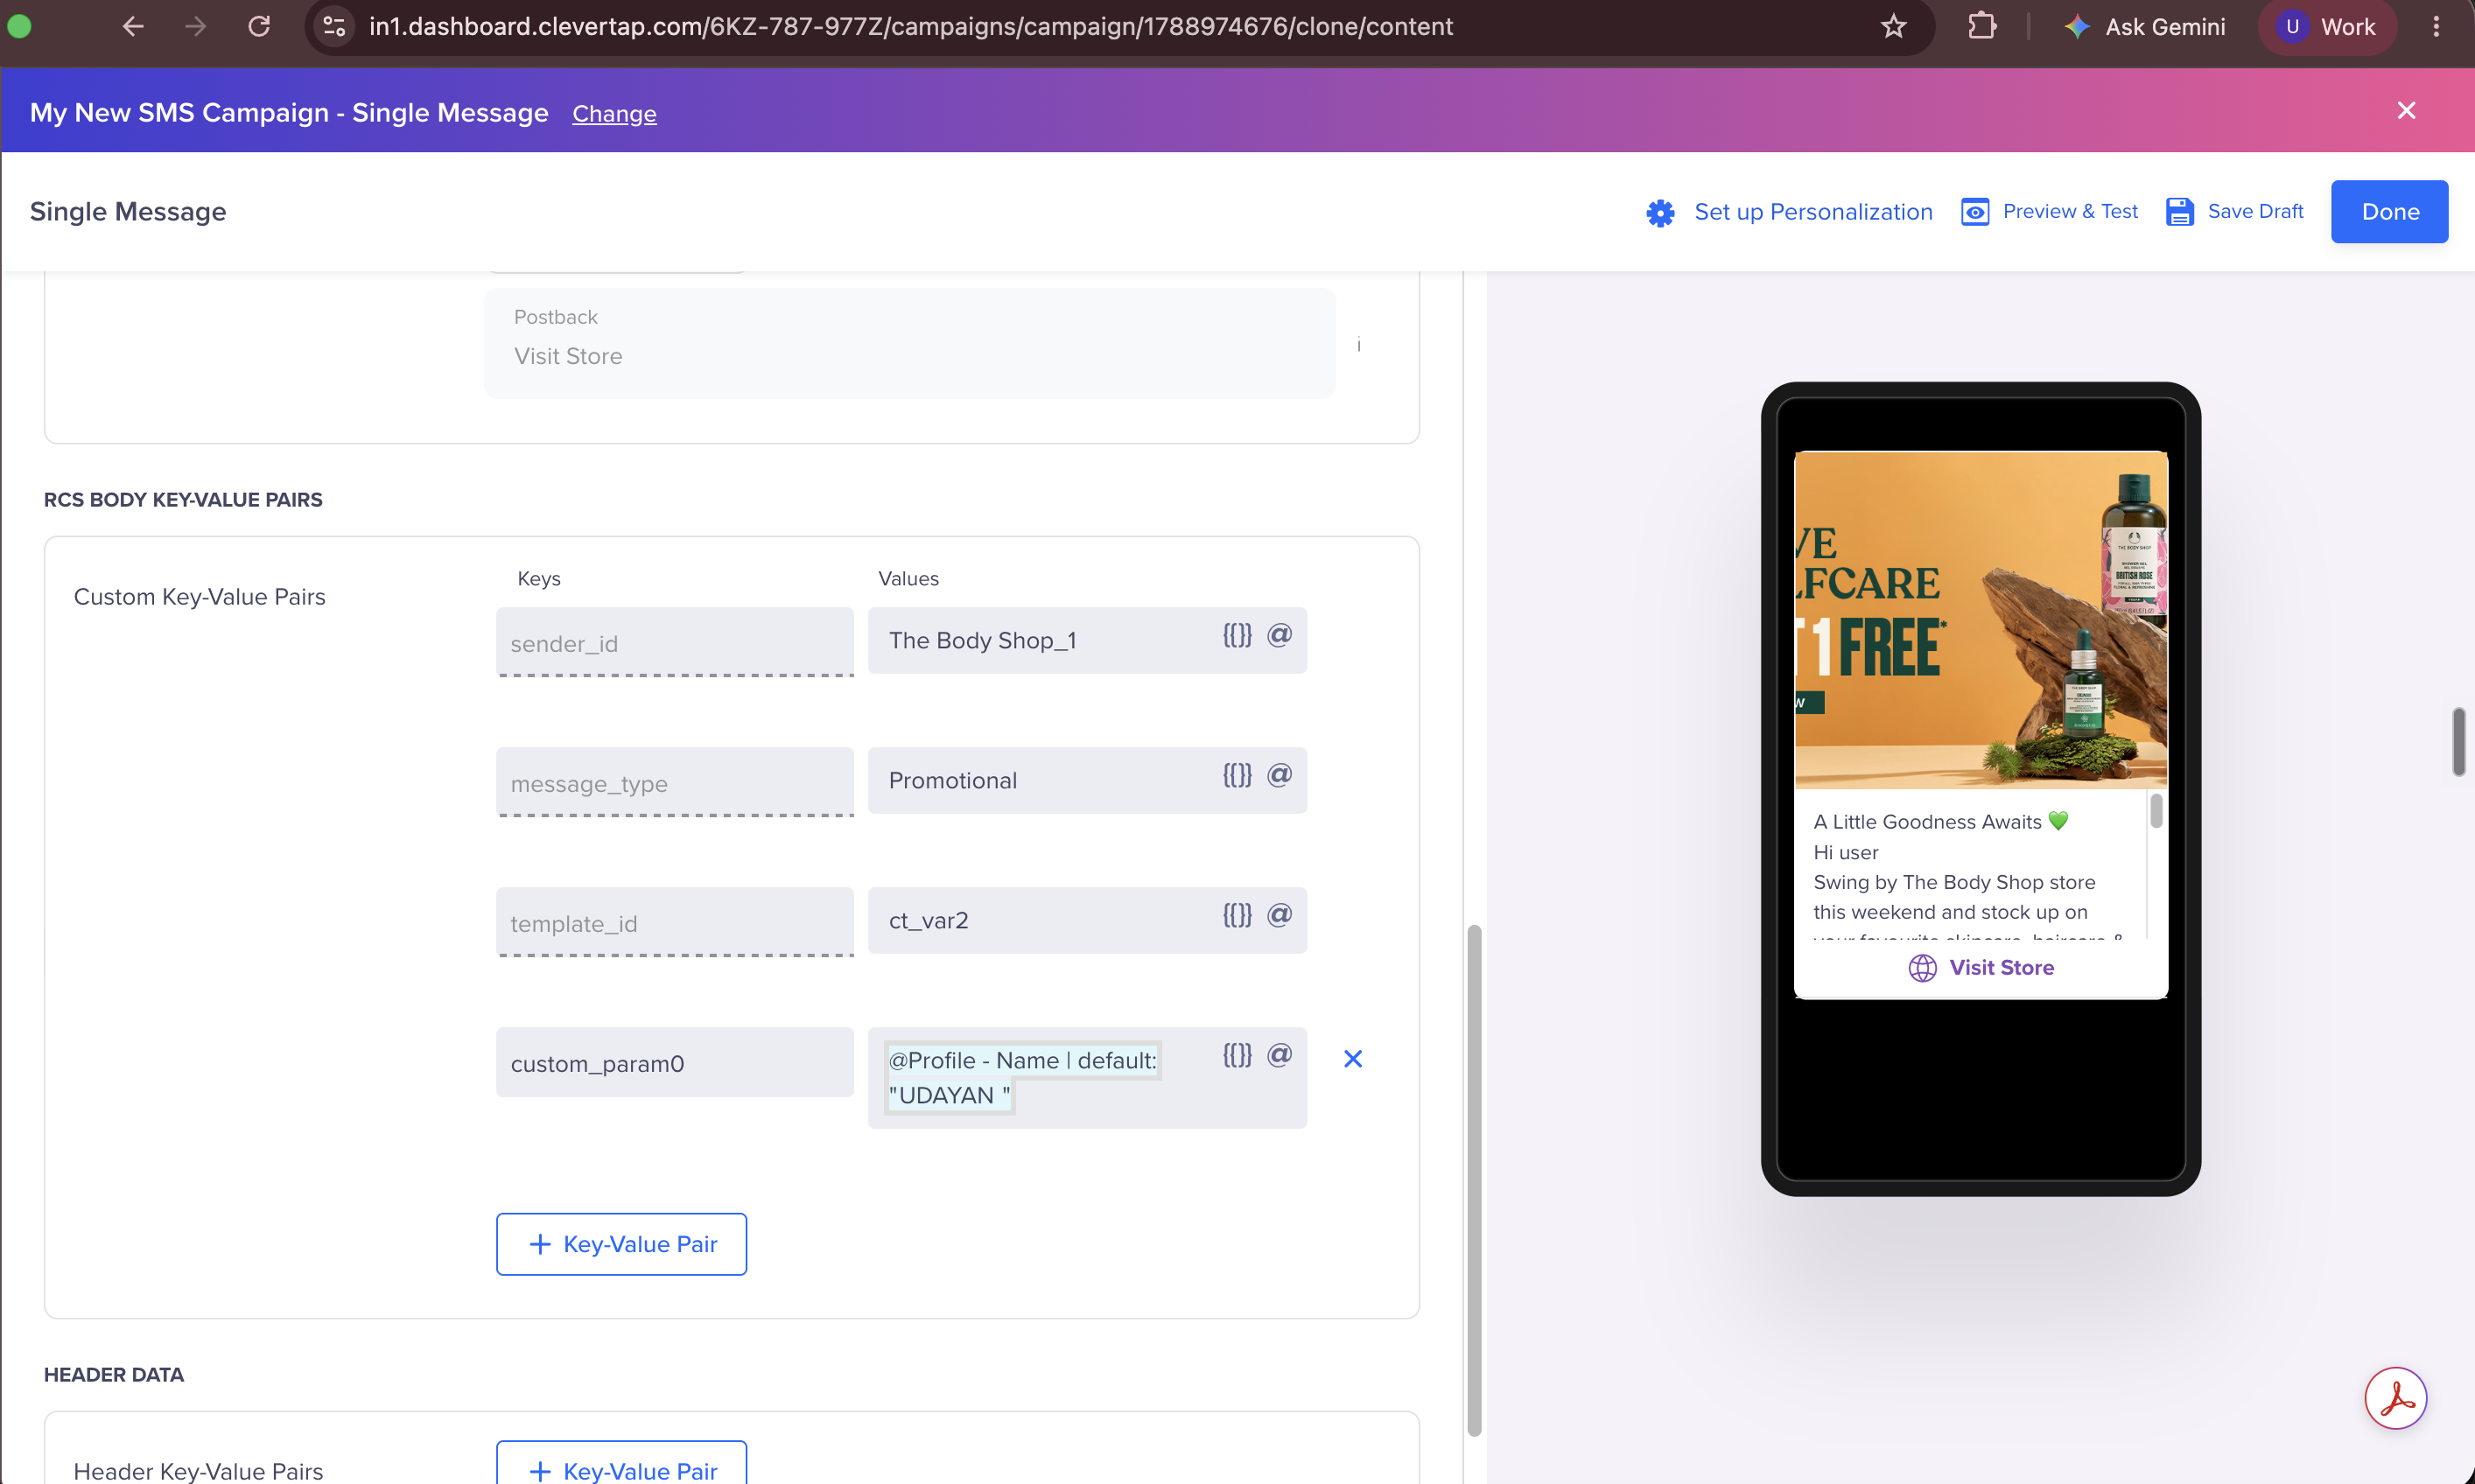Remove the custom_param0 key-value row
2475x1484 pixels.
[x=1353, y=1059]
